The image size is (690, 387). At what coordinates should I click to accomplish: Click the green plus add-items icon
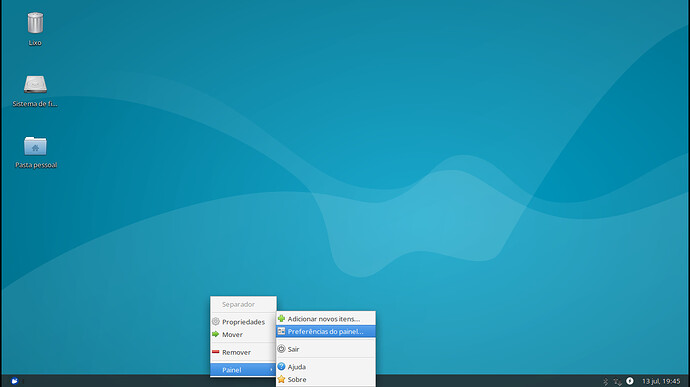(282, 318)
